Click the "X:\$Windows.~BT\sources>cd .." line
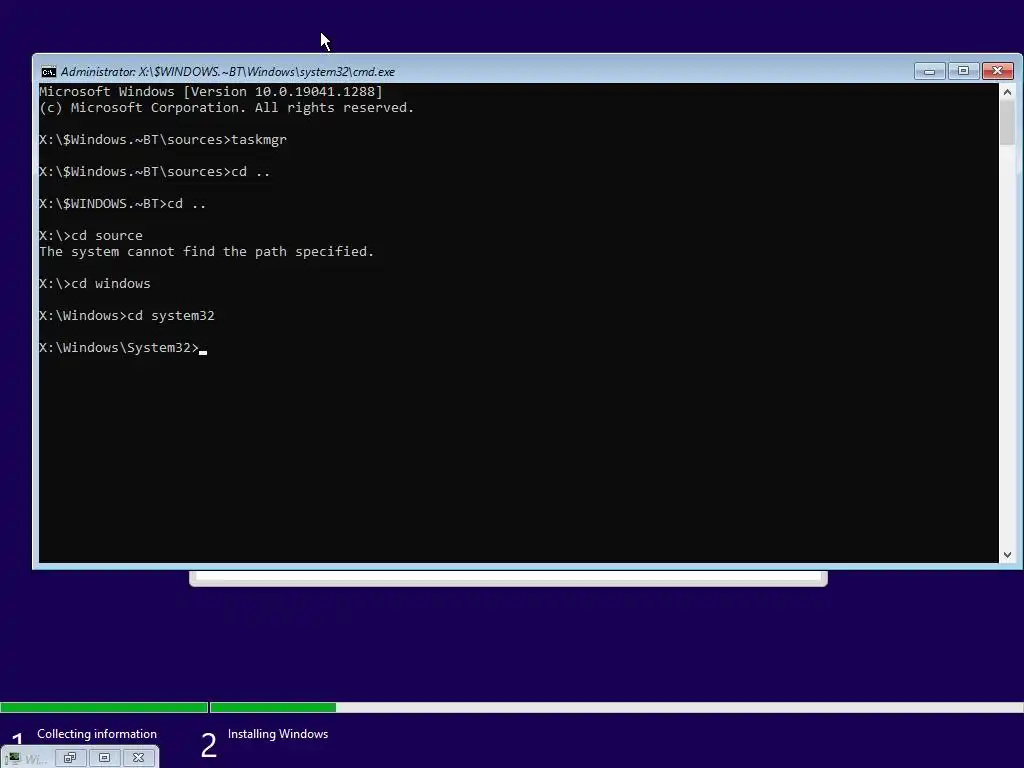 (155, 172)
